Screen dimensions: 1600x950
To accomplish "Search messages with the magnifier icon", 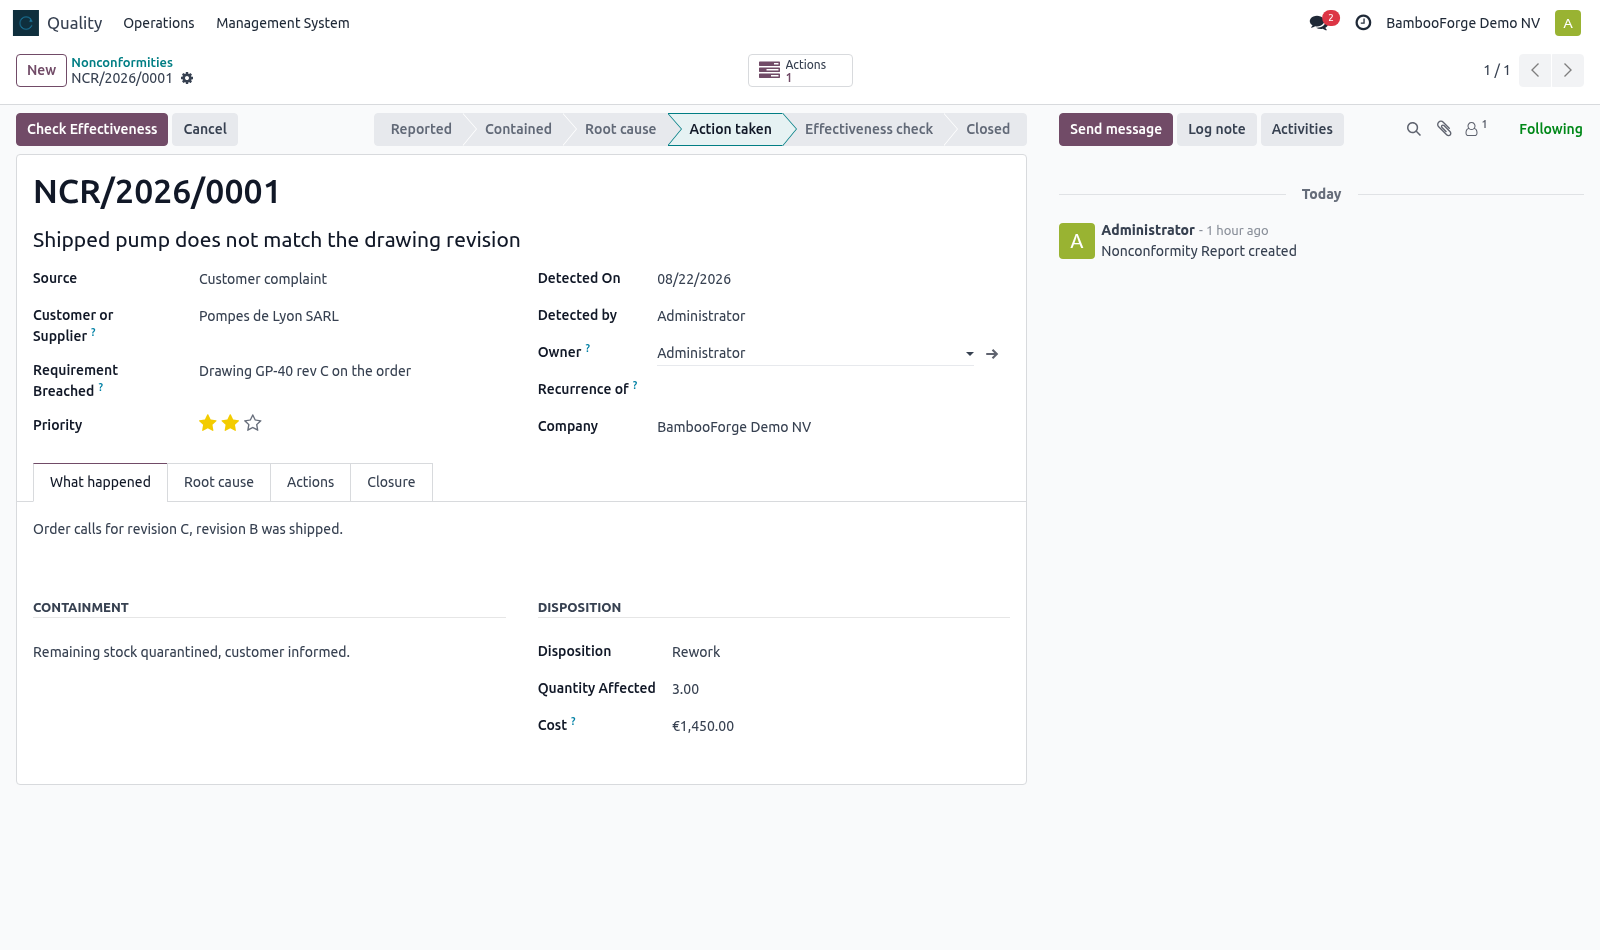I will pos(1414,129).
